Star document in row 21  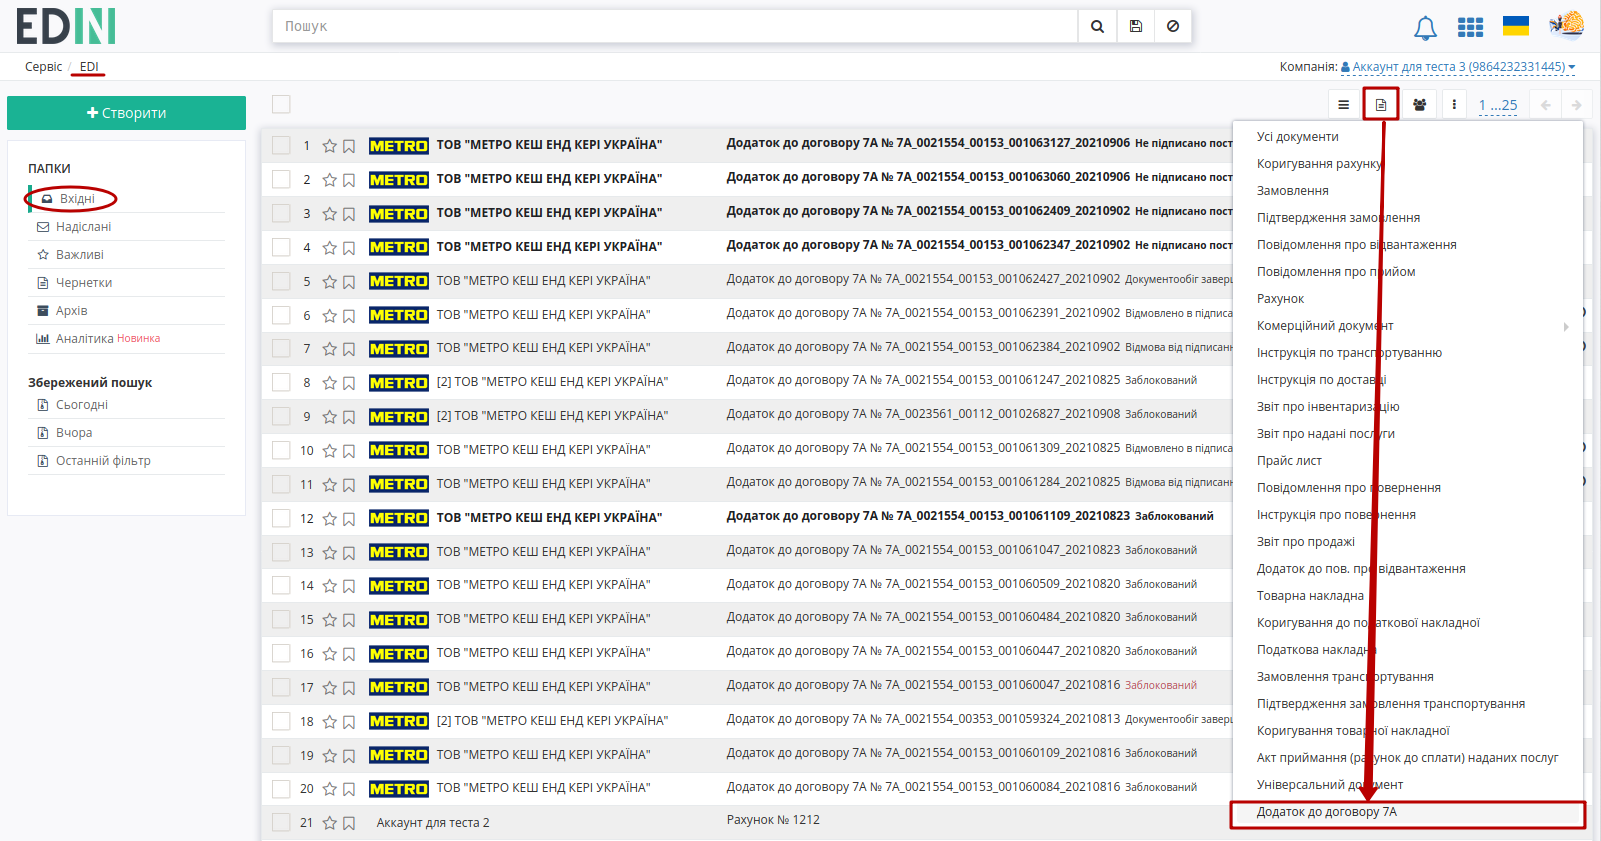pyautogui.click(x=329, y=823)
